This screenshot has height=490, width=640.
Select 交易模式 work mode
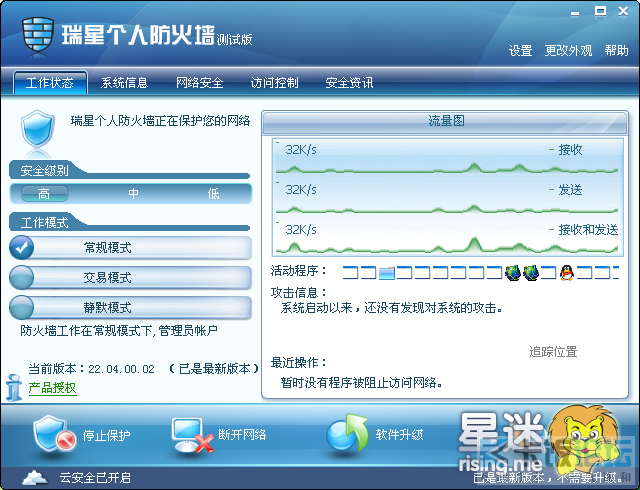(x=131, y=278)
